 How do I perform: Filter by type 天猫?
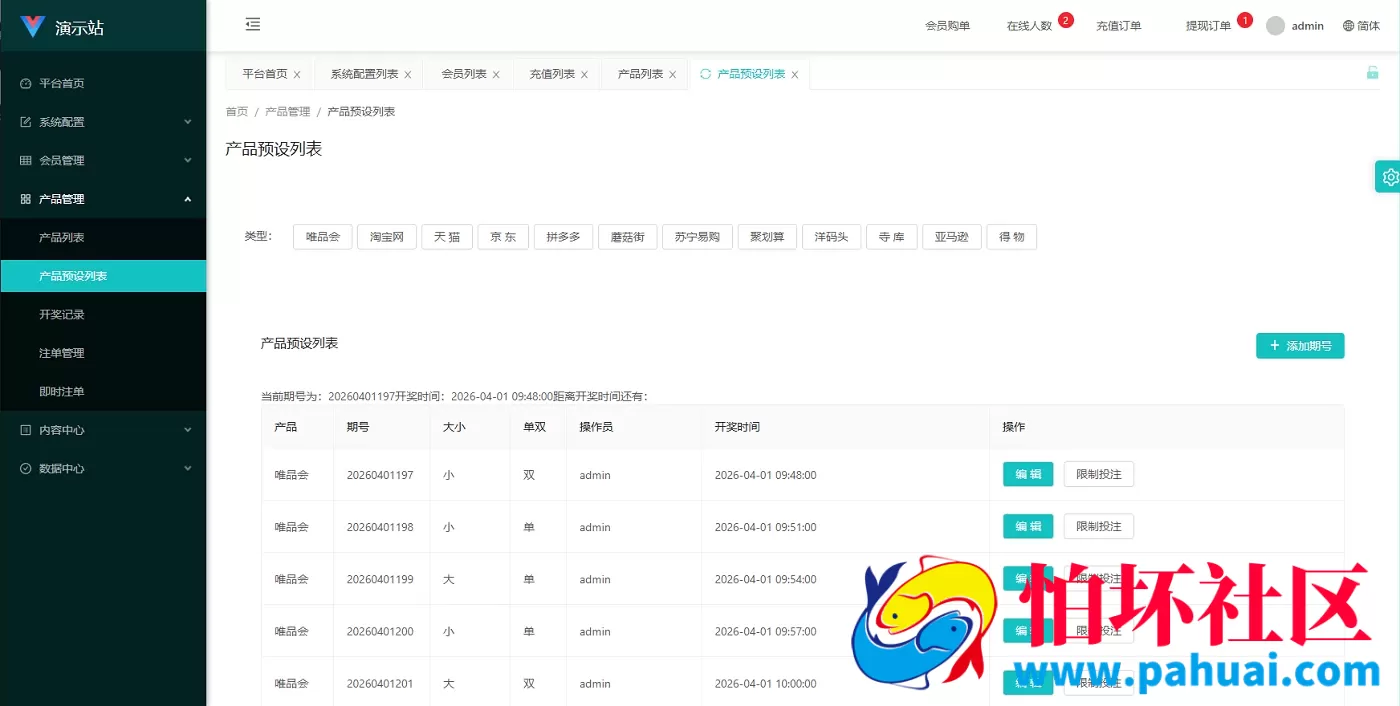[447, 237]
